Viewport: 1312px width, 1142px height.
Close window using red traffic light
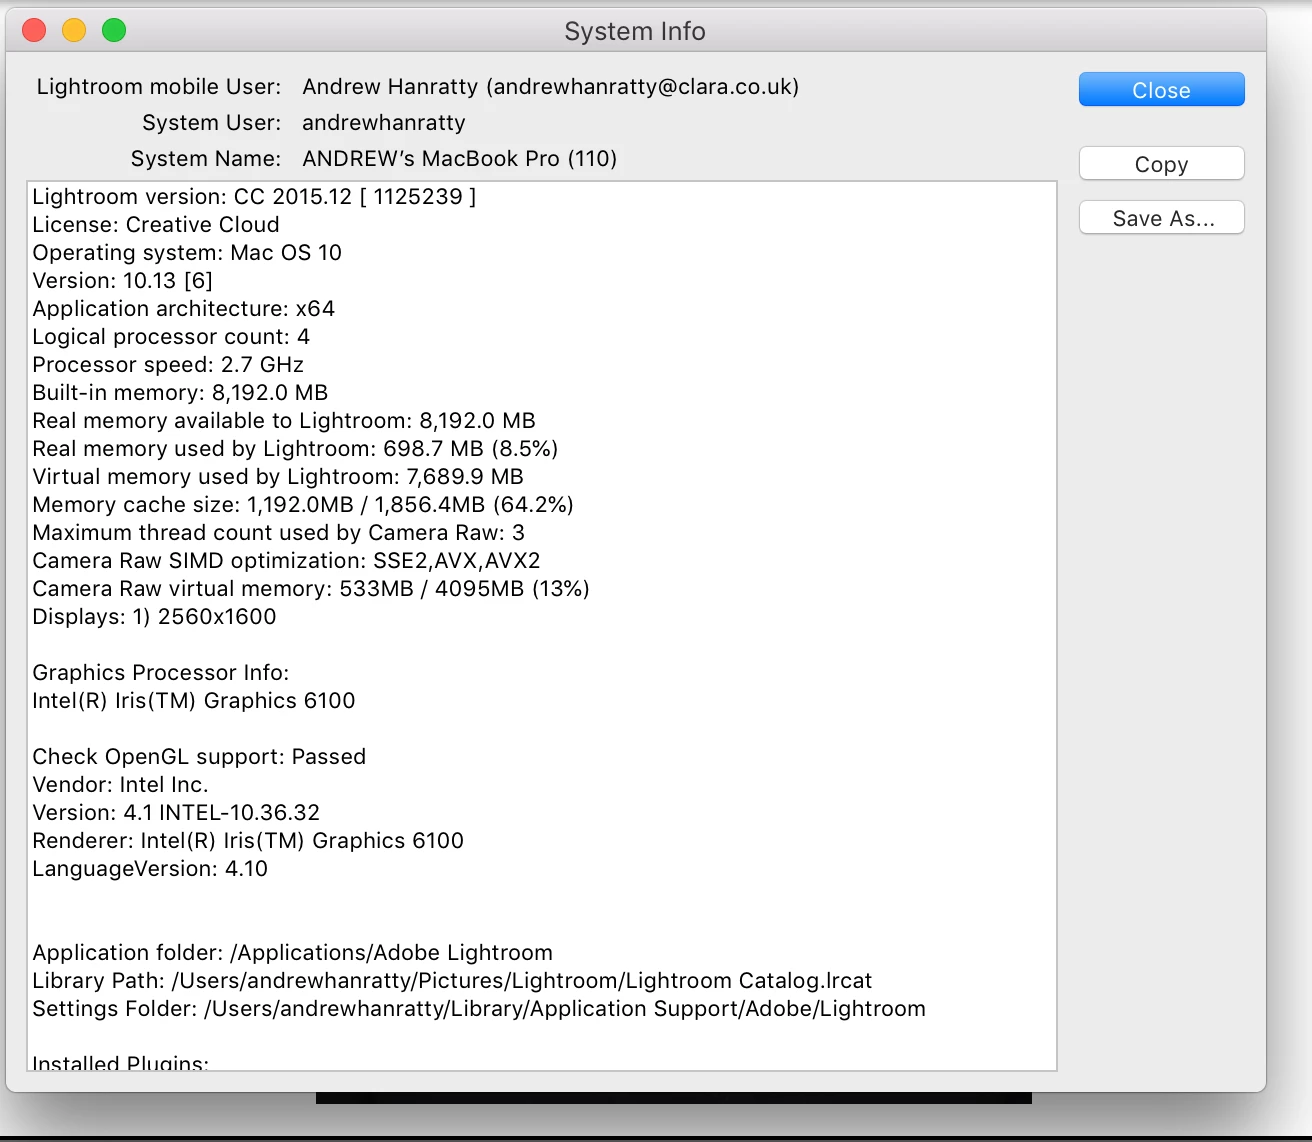(34, 31)
